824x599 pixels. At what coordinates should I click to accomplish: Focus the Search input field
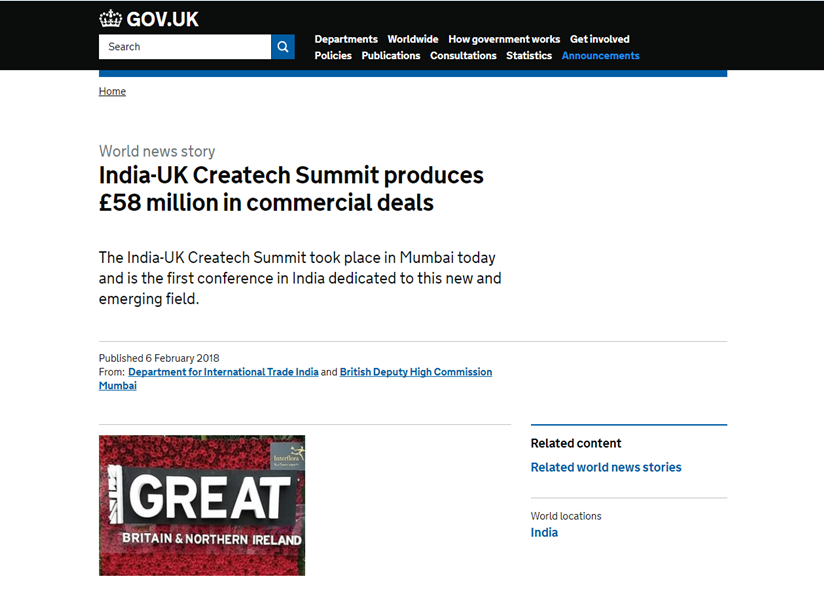tap(185, 47)
